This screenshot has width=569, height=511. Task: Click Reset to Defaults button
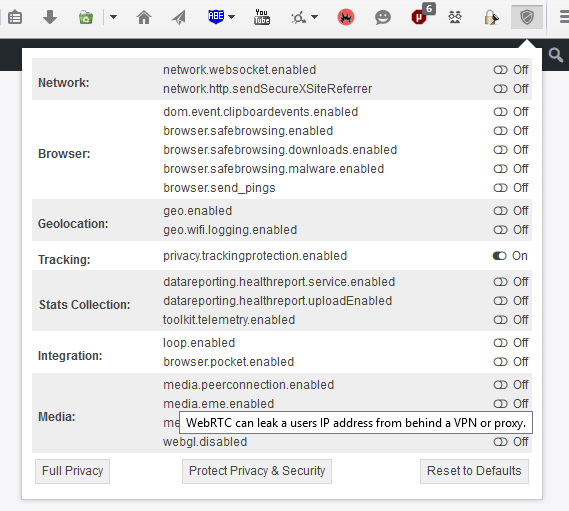pos(474,471)
